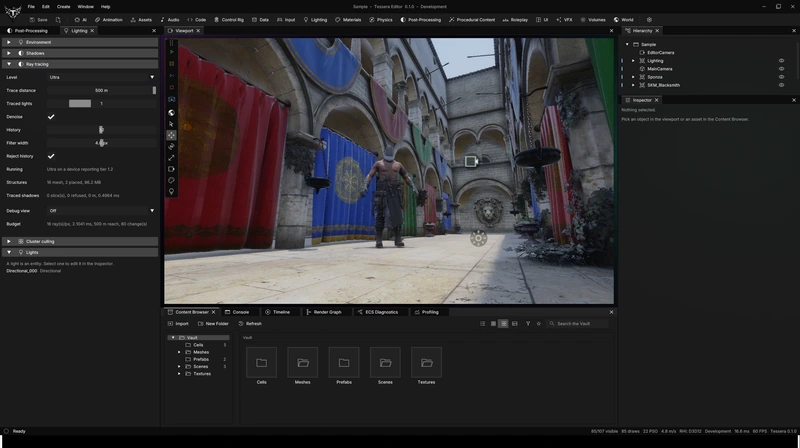
Task: Click the sun light gizmo in viewport
Action: [x=478, y=238]
